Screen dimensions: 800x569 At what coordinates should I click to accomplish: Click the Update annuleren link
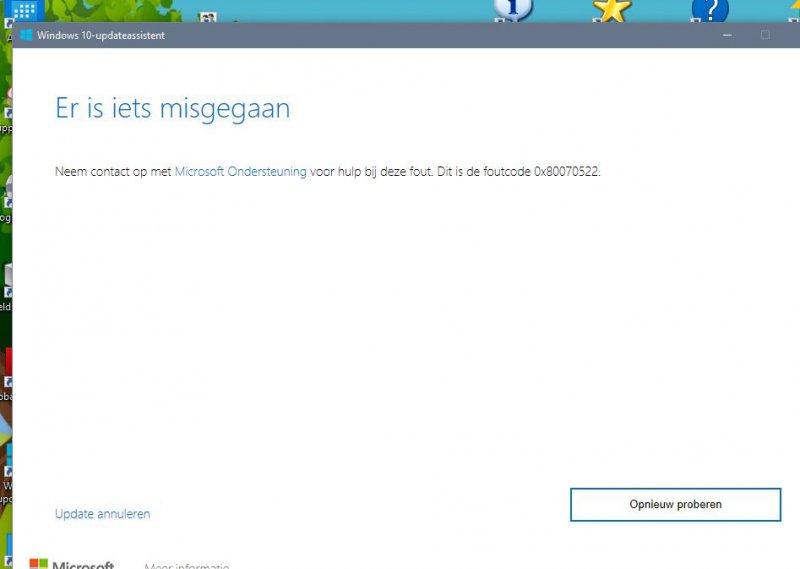[x=102, y=514]
